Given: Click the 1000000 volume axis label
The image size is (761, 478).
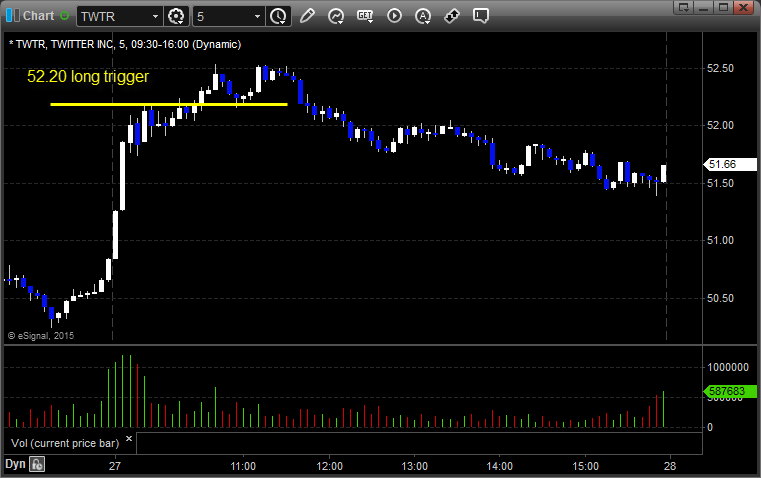Looking at the screenshot, I should click(x=728, y=367).
